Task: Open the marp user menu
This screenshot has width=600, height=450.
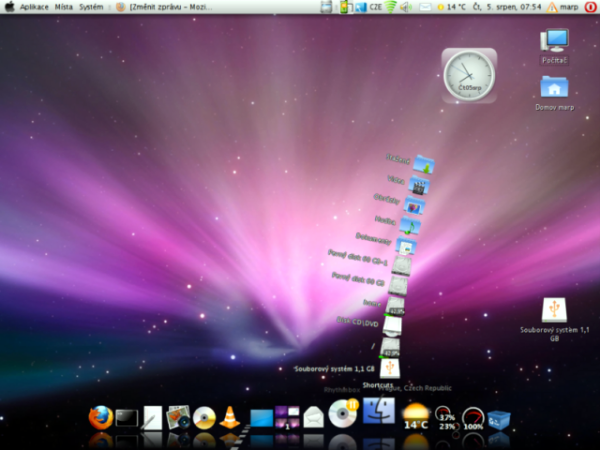Action: pos(569,7)
